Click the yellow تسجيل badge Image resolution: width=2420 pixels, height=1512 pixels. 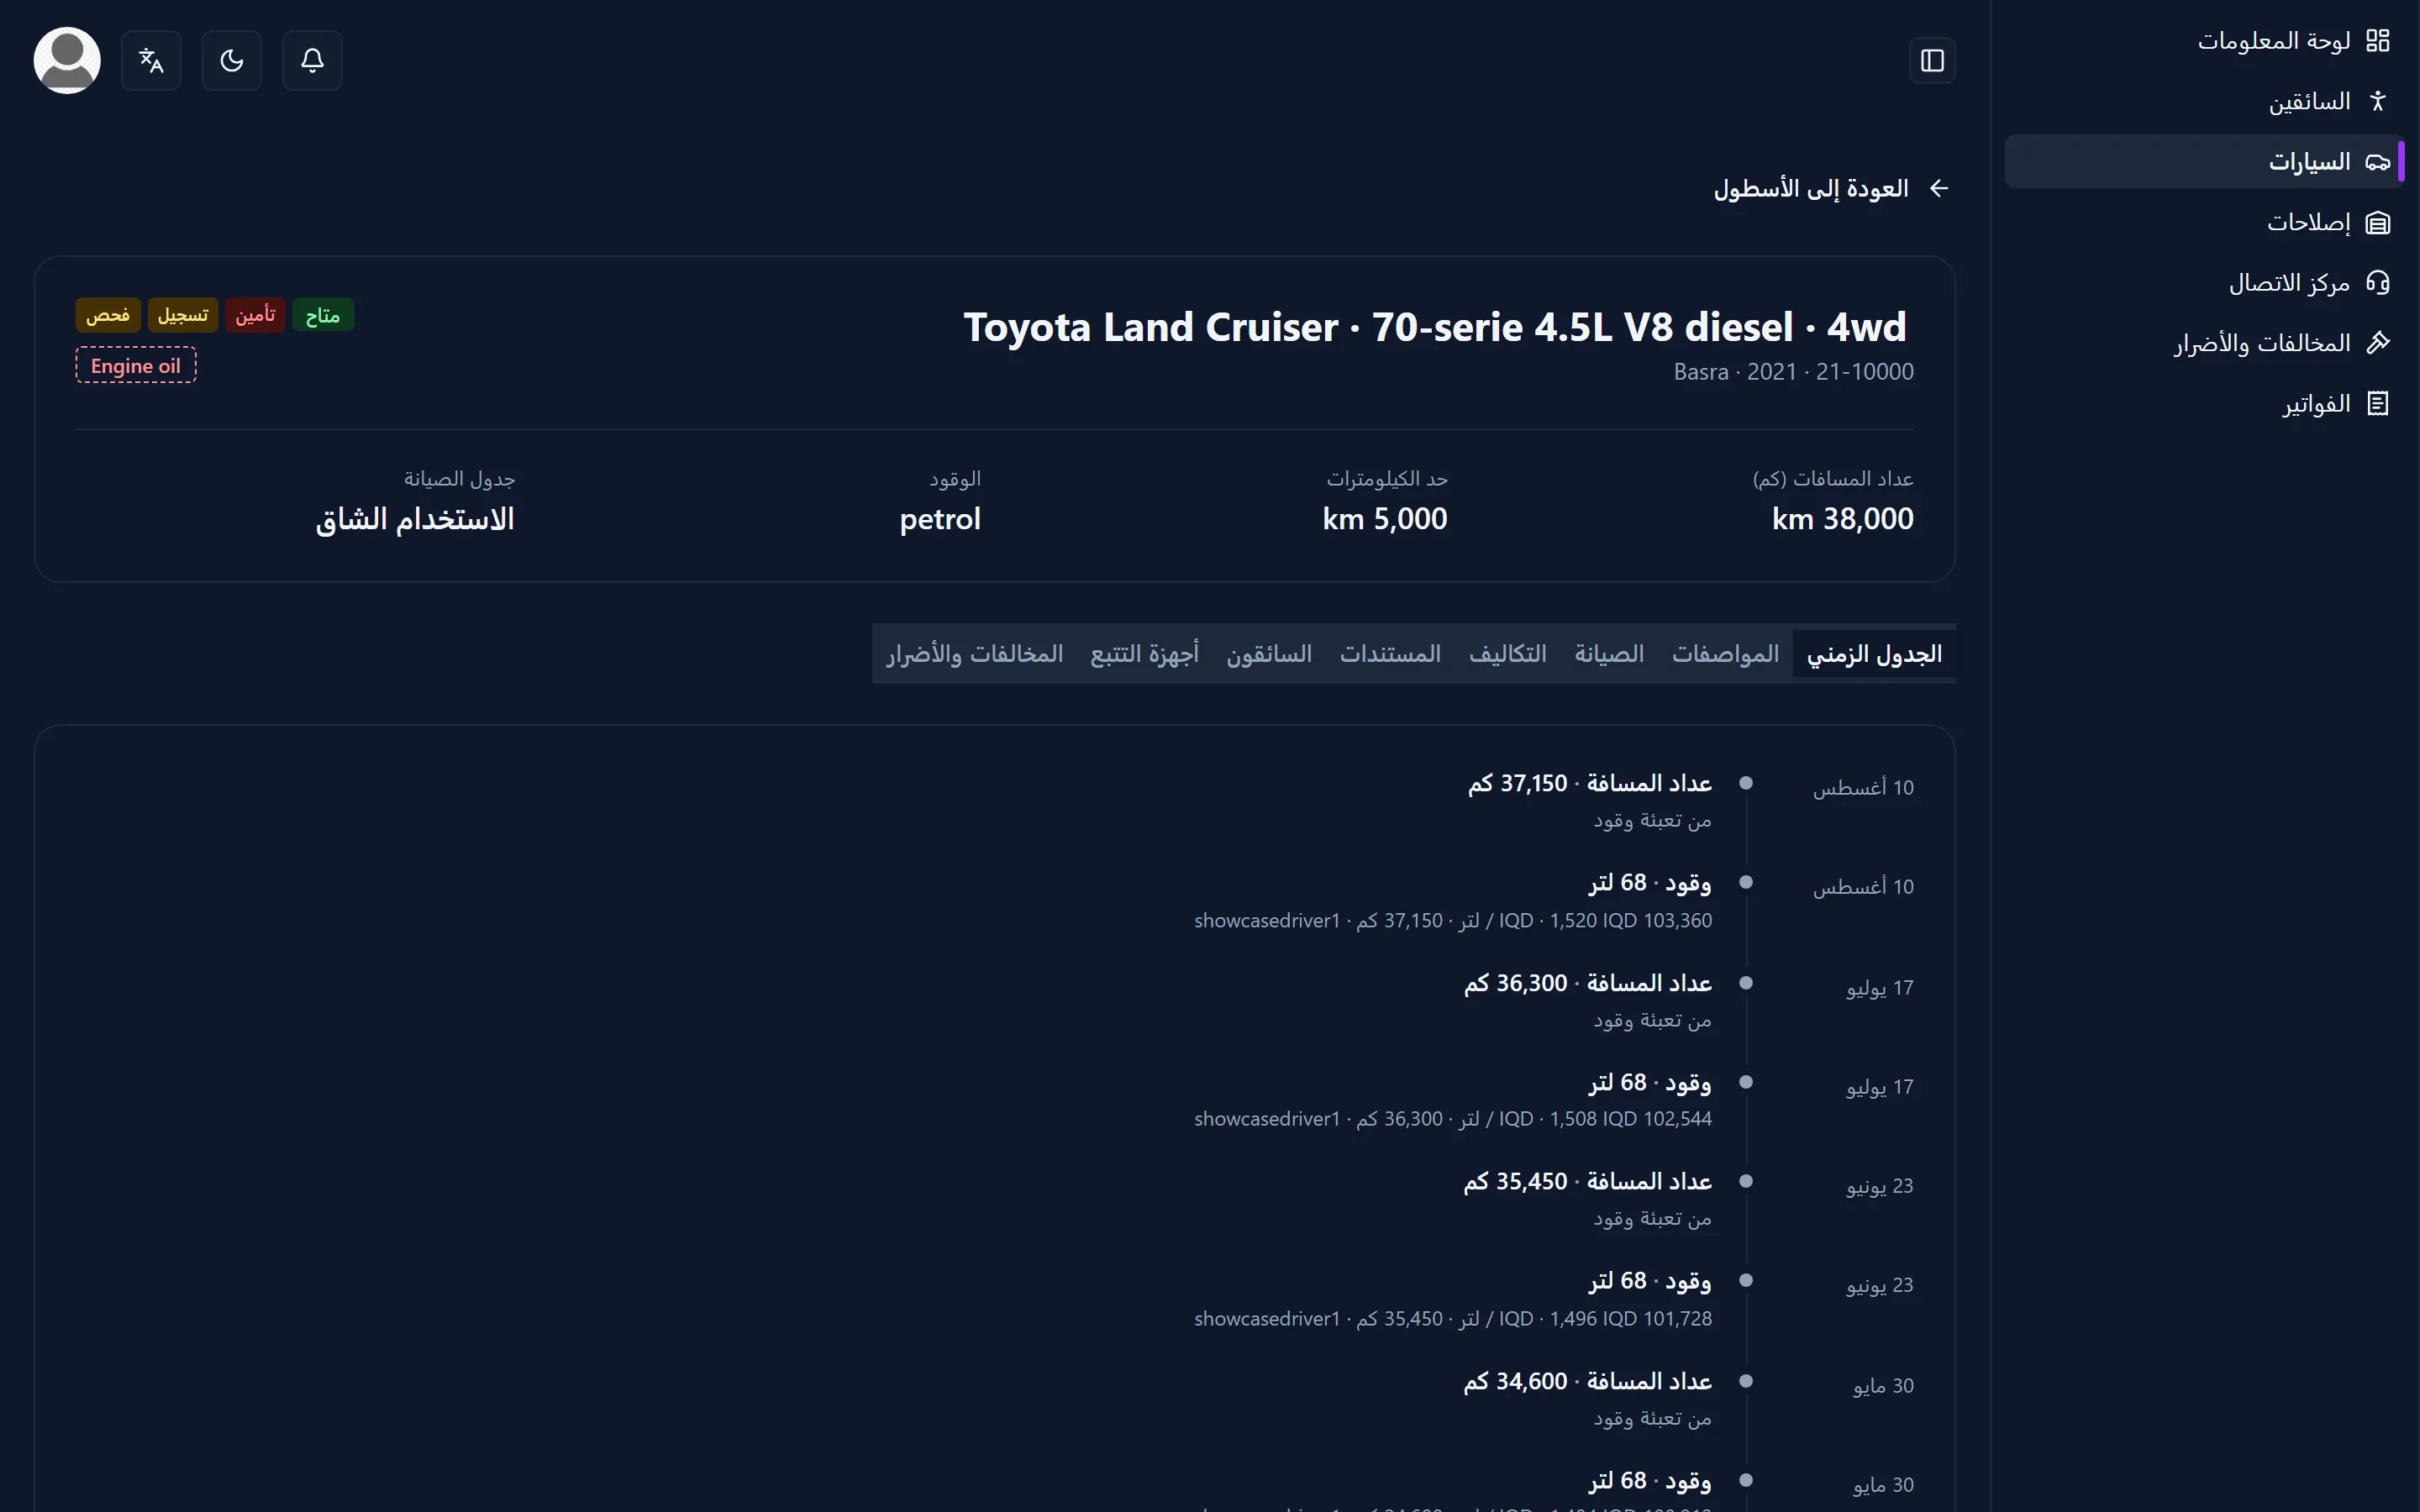click(183, 316)
